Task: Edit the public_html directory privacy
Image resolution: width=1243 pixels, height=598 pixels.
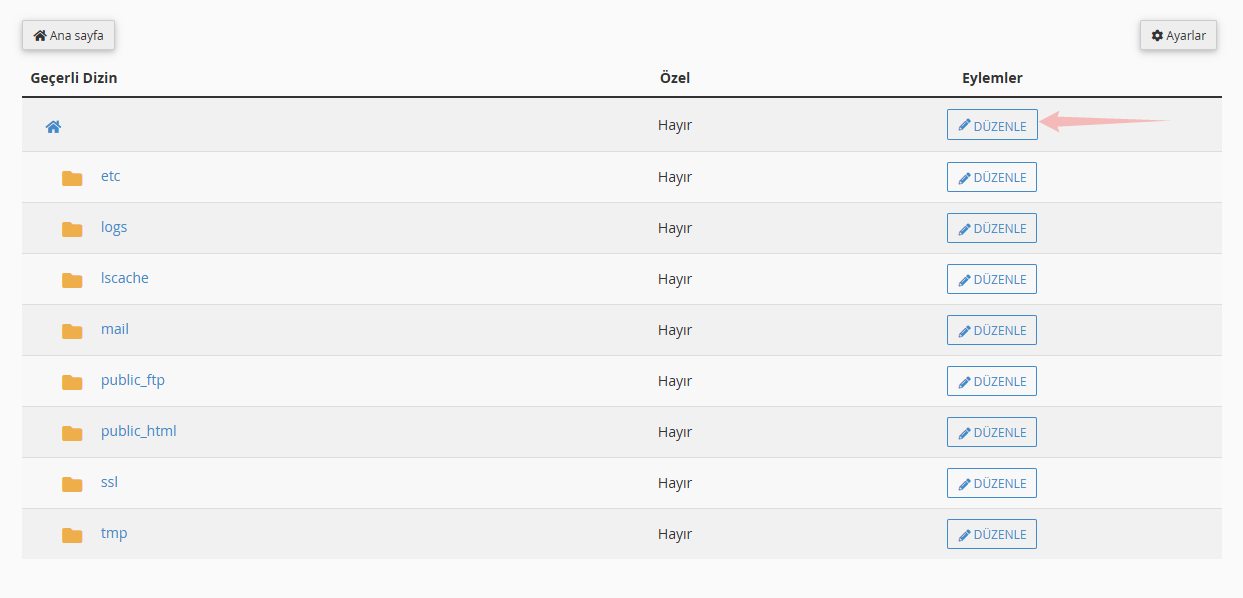Action: coord(991,432)
